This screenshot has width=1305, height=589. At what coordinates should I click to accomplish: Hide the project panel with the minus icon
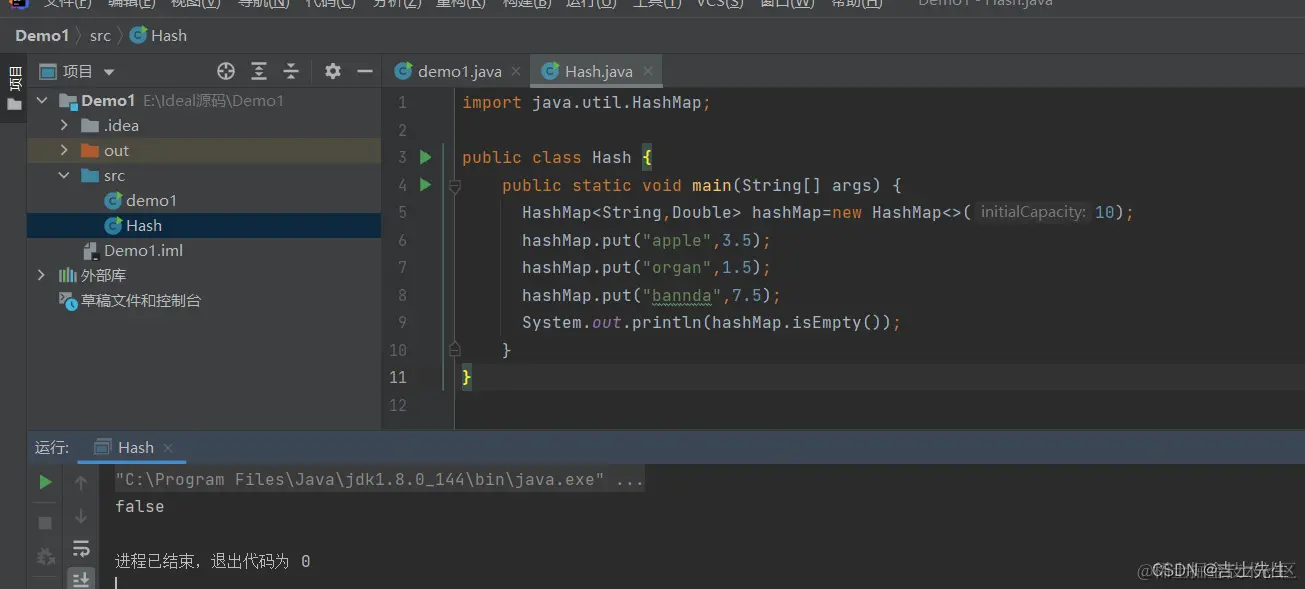coord(365,71)
